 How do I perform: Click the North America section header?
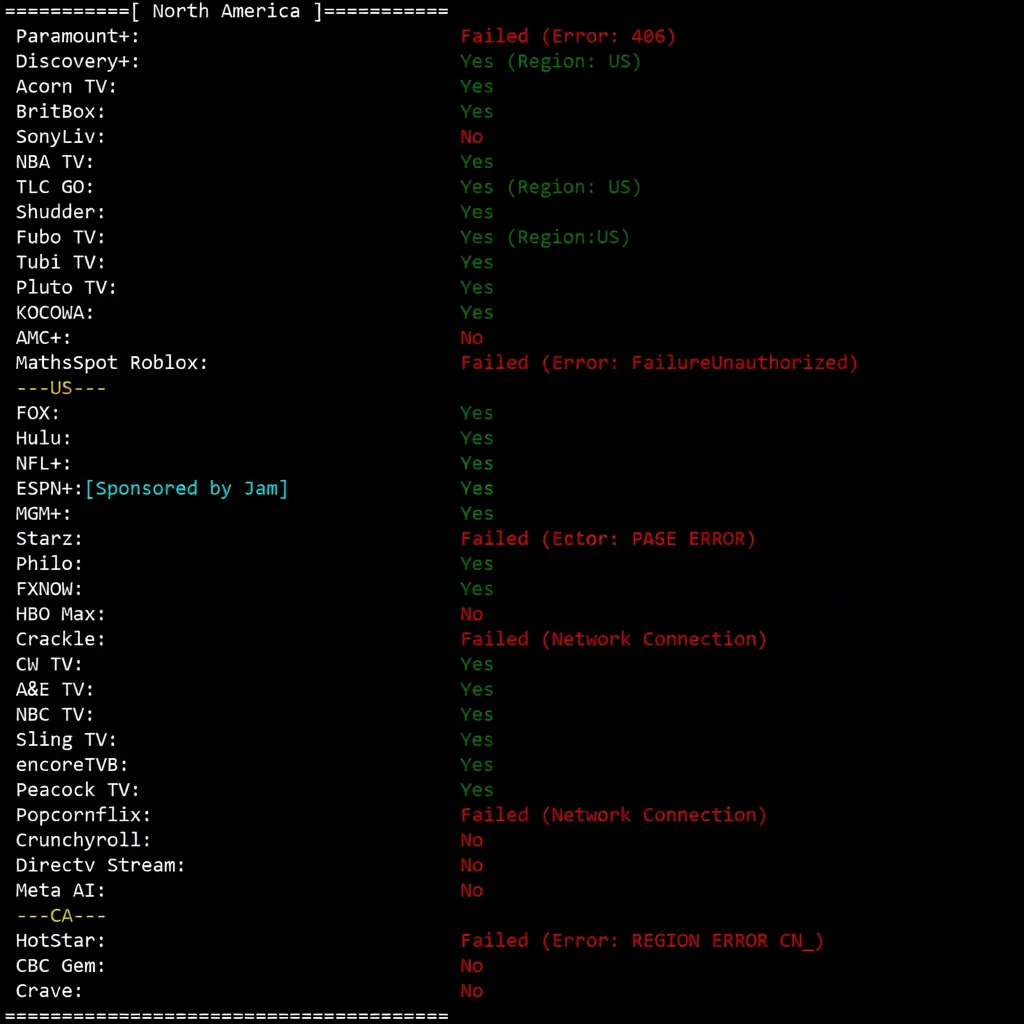coord(226,11)
